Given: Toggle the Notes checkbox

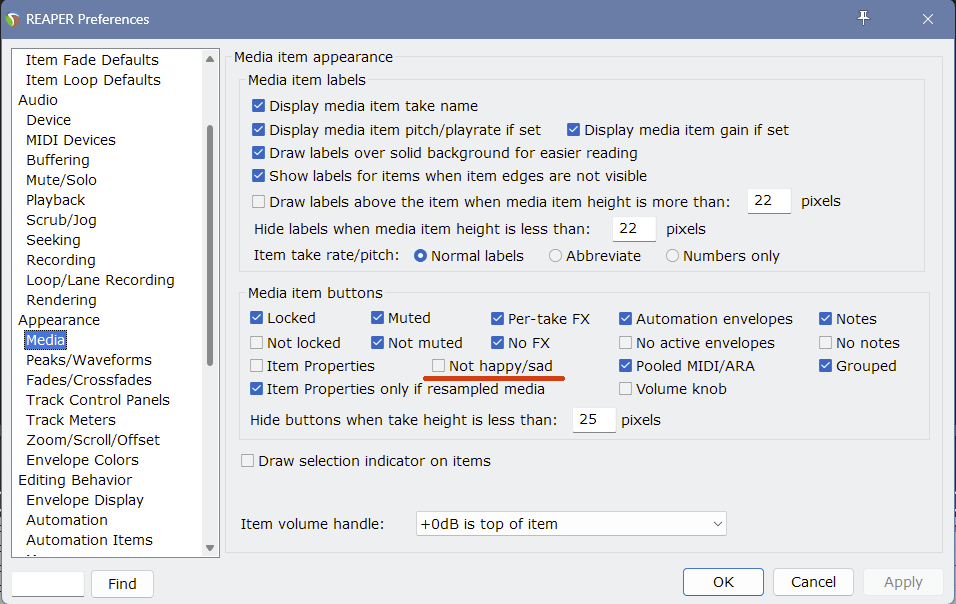Looking at the screenshot, I should point(826,318).
